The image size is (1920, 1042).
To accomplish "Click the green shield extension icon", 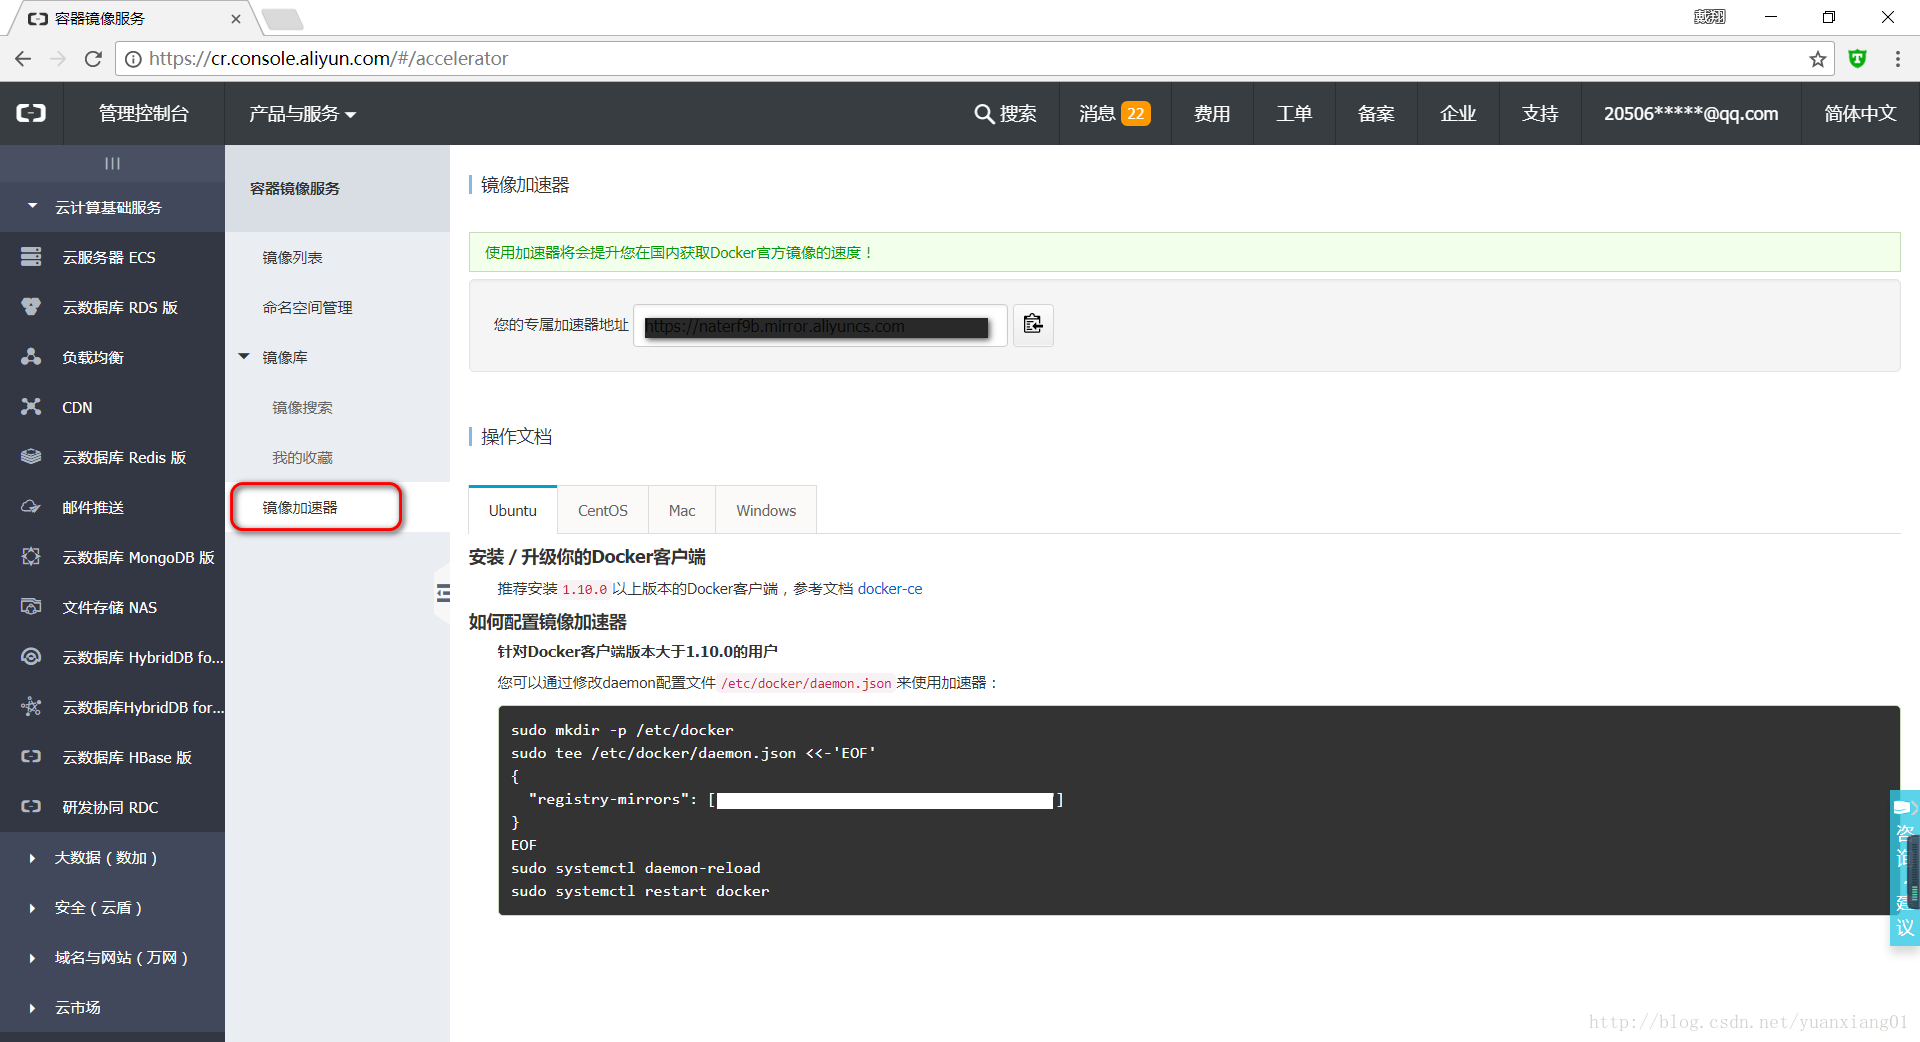I will [1857, 59].
